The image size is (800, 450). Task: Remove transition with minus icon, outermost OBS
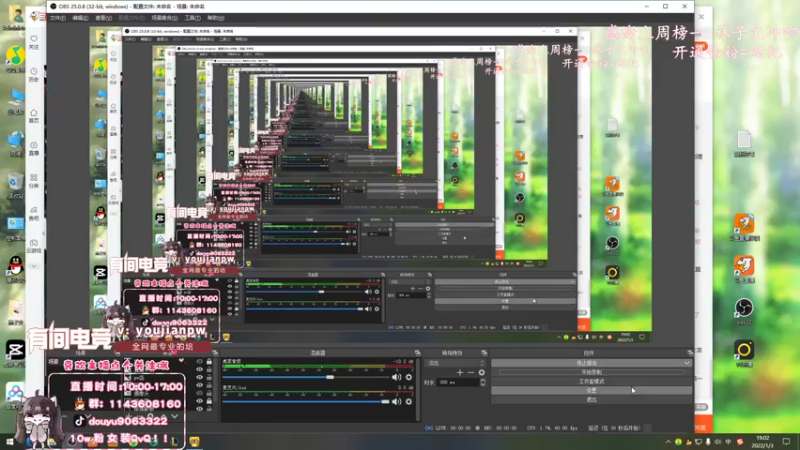[x=470, y=372]
